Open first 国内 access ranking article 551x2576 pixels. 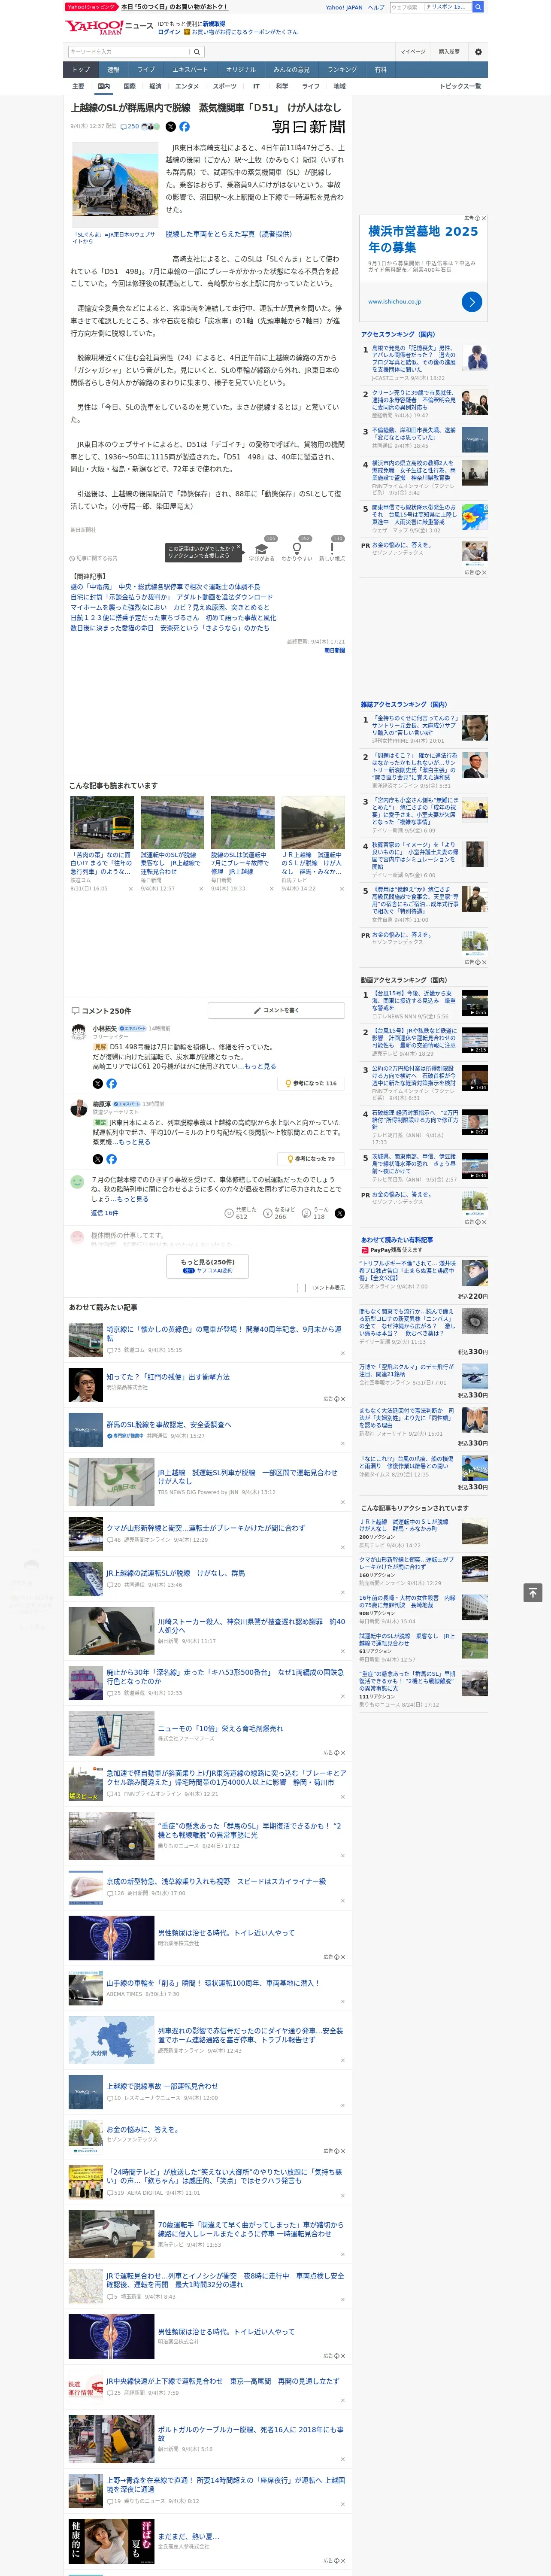pyautogui.click(x=414, y=358)
